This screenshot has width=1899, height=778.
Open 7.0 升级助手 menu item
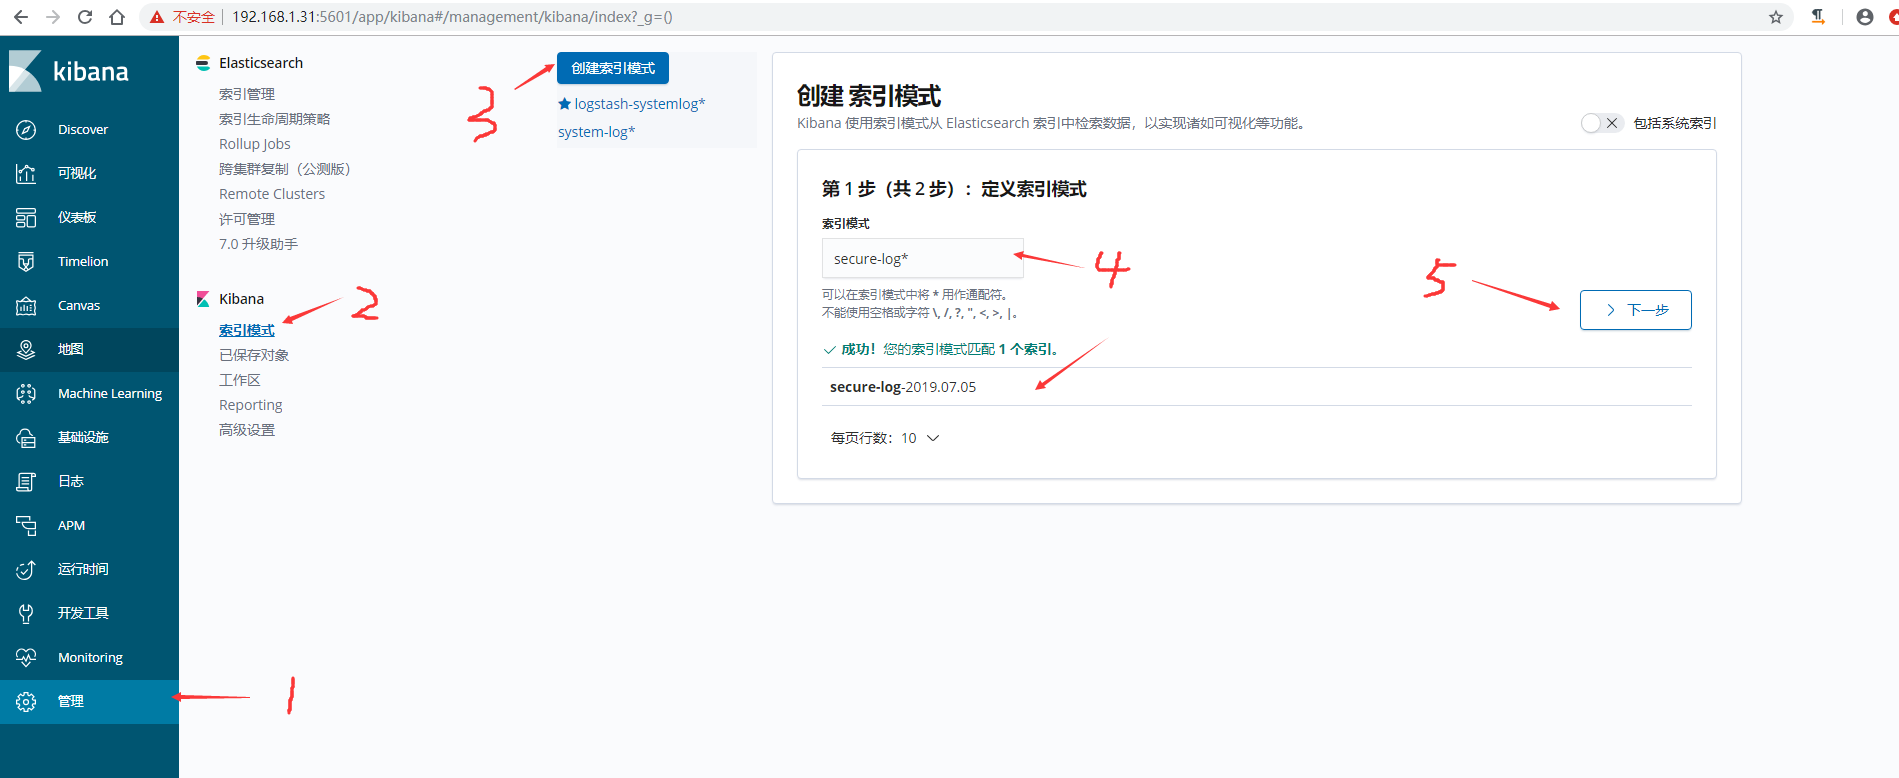pyautogui.click(x=258, y=244)
